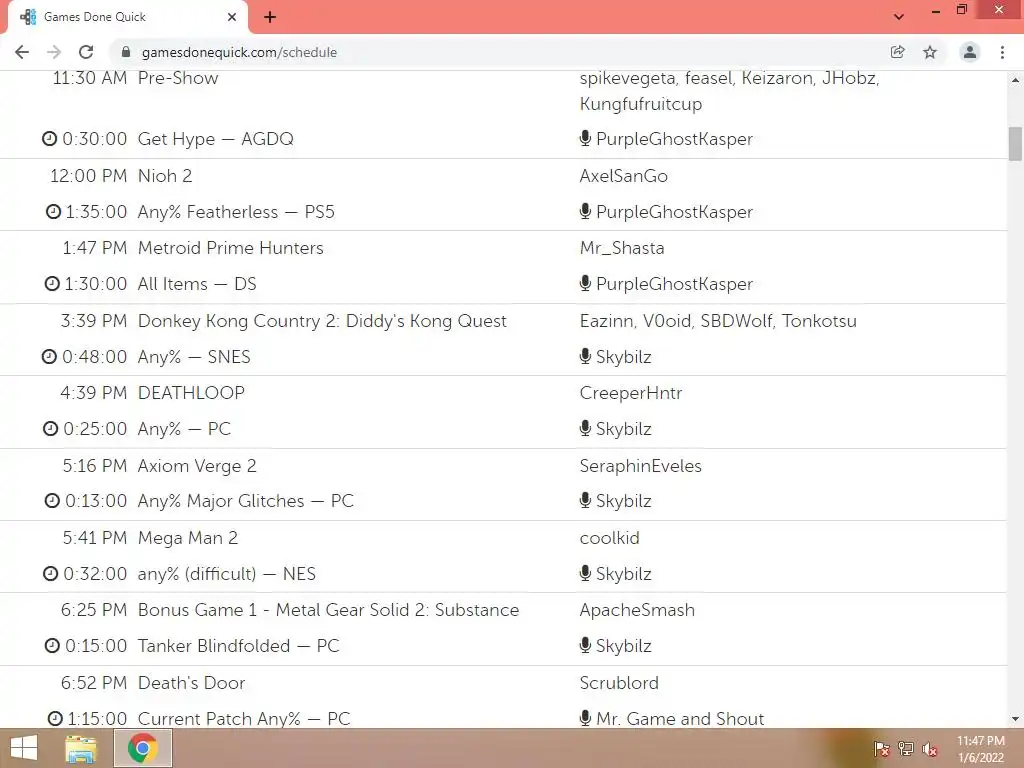The image size is (1024, 768).
Task: Click runner name Mr_Shasta
Action: point(622,248)
